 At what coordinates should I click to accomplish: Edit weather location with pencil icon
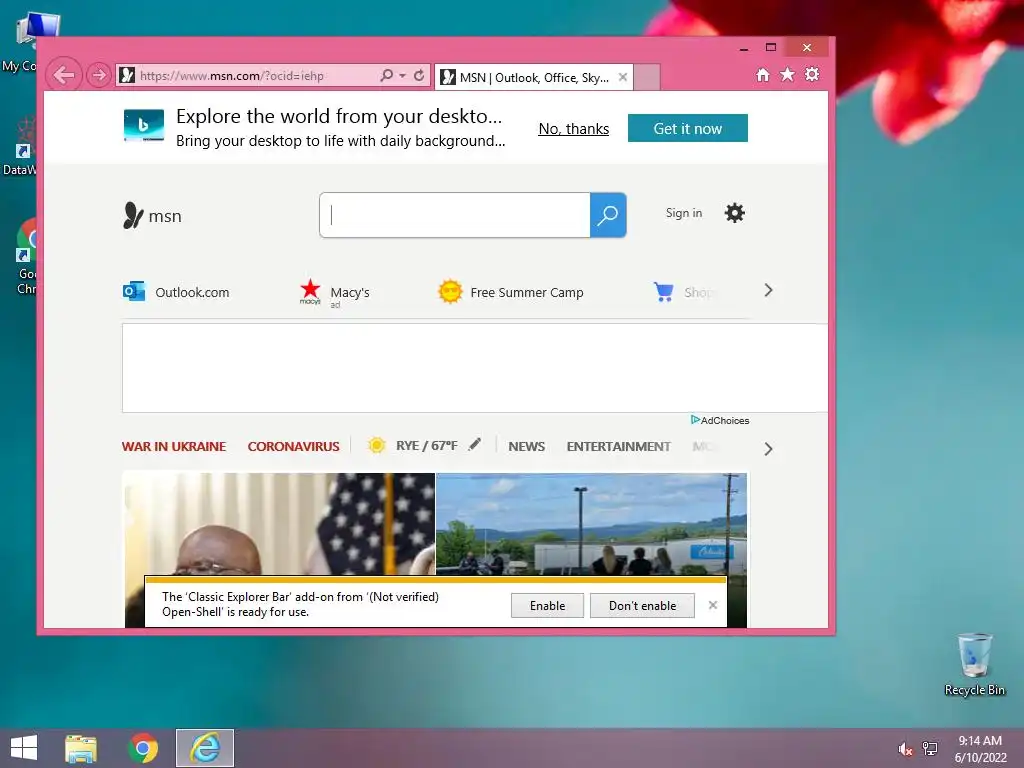tap(475, 444)
